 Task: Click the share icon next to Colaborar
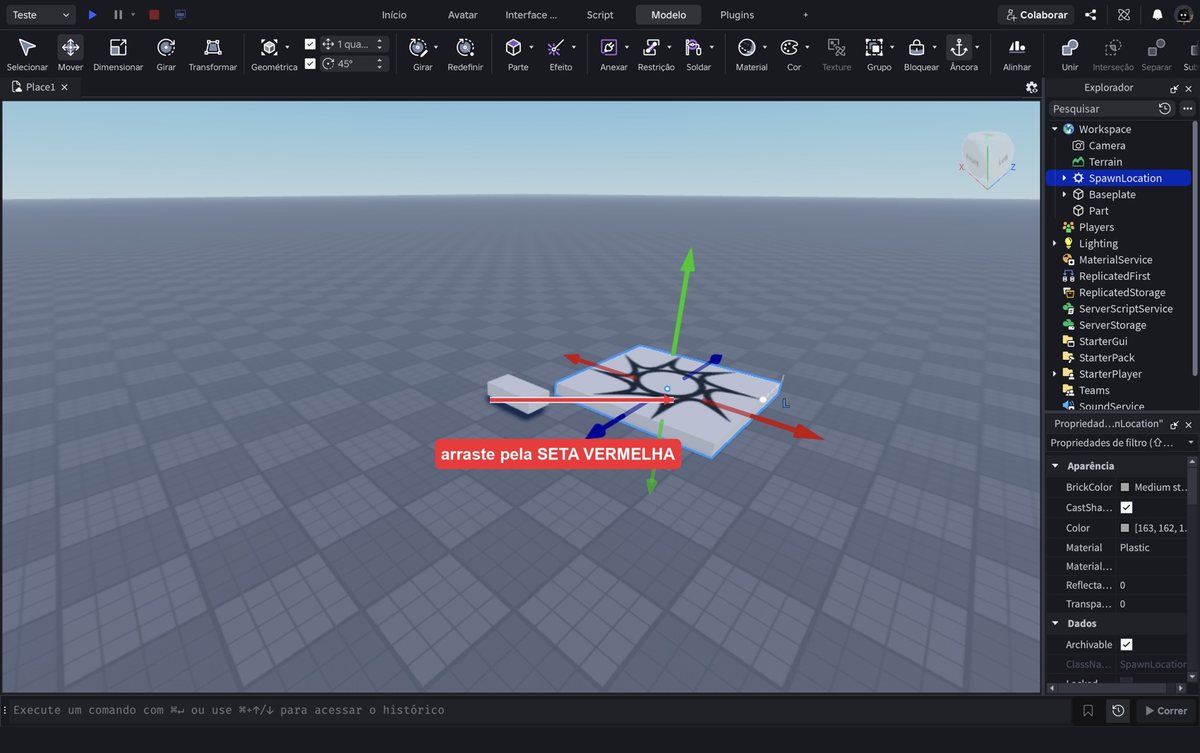pos(1091,15)
